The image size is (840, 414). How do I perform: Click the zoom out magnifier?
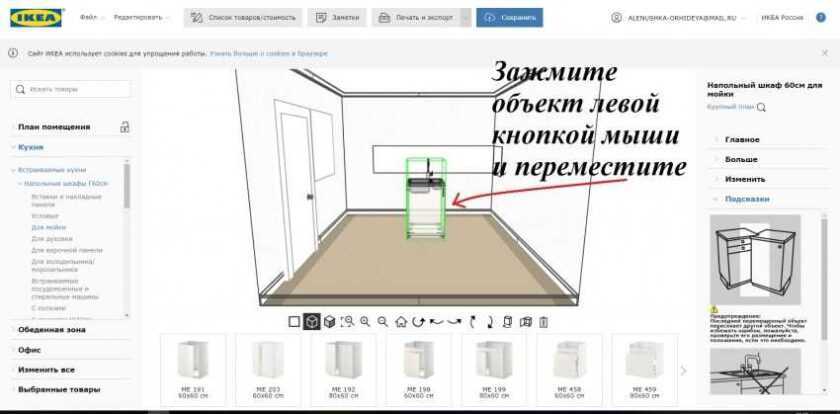(382, 322)
